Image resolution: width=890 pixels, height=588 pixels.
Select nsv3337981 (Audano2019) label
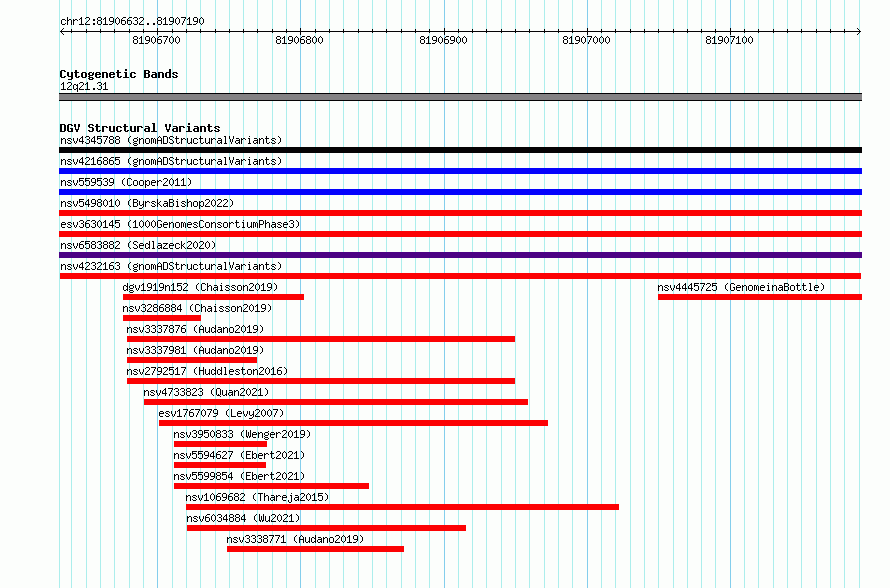[x=195, y=350]
